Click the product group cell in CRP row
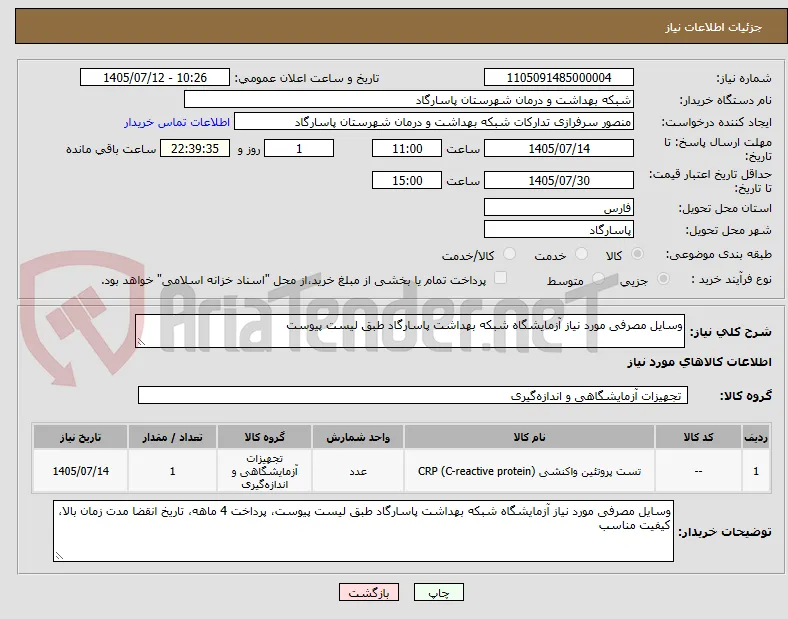Screen dimensions: 788x619 (264, 471)
